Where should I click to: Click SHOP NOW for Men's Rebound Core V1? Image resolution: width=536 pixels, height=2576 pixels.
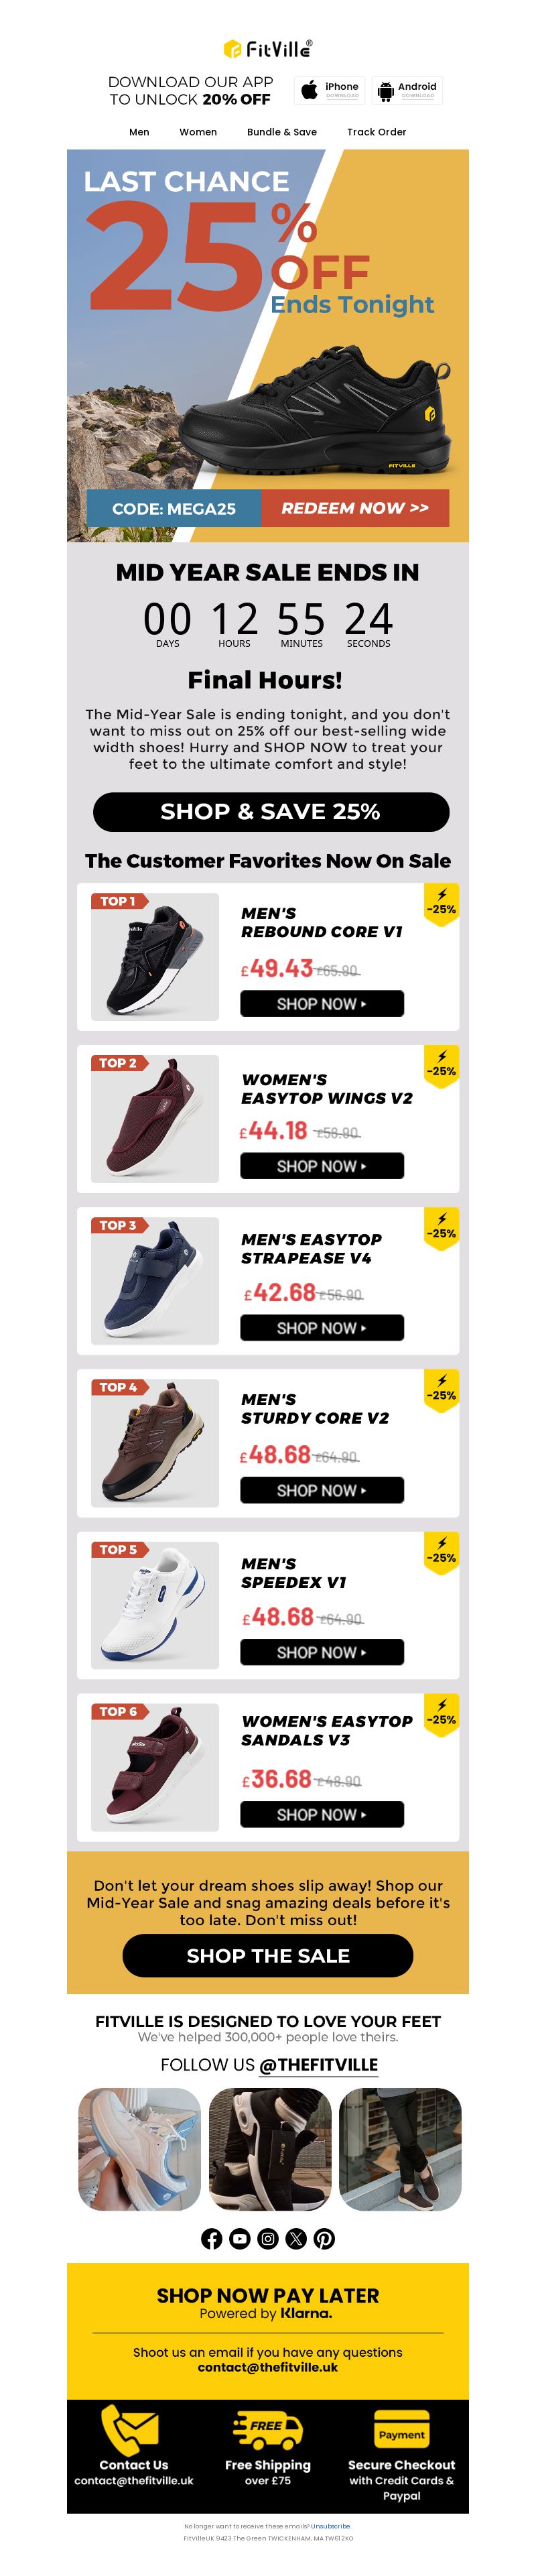click(322, 1003)
